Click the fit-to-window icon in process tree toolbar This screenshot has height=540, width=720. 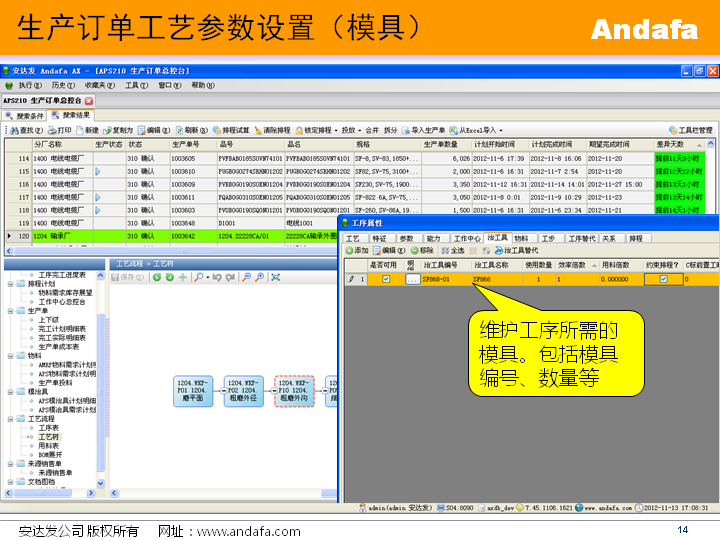275,277
